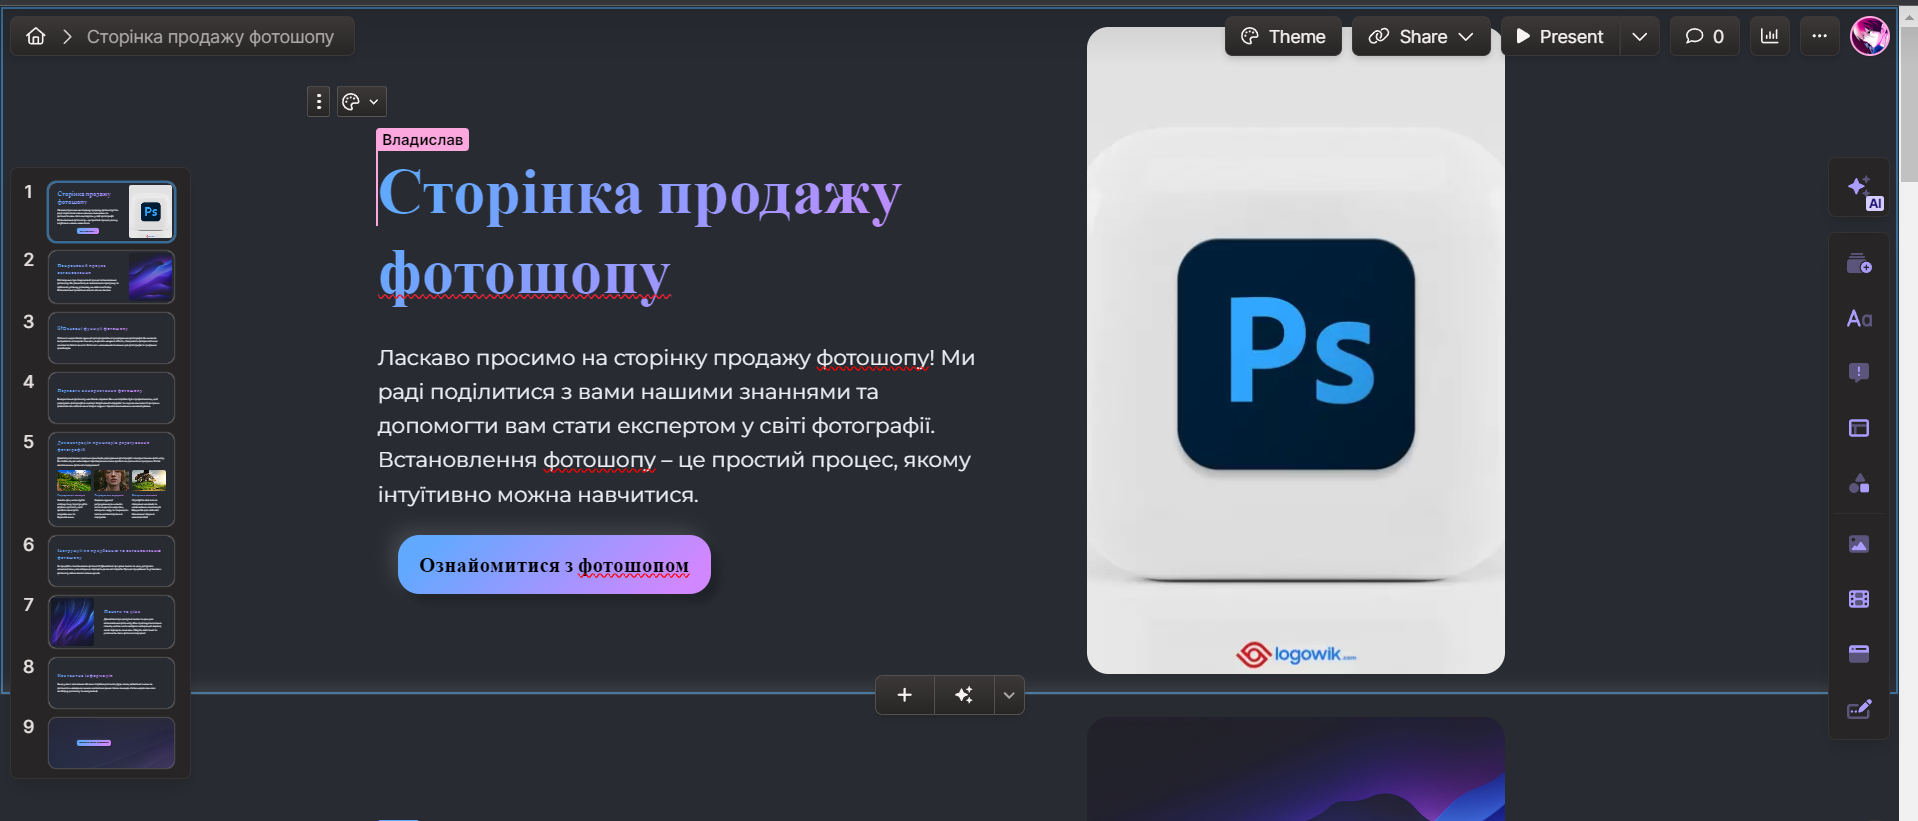Open the callout boxes panel
This screenshot has height=821, width=1918.
(x=1859, y=373)
